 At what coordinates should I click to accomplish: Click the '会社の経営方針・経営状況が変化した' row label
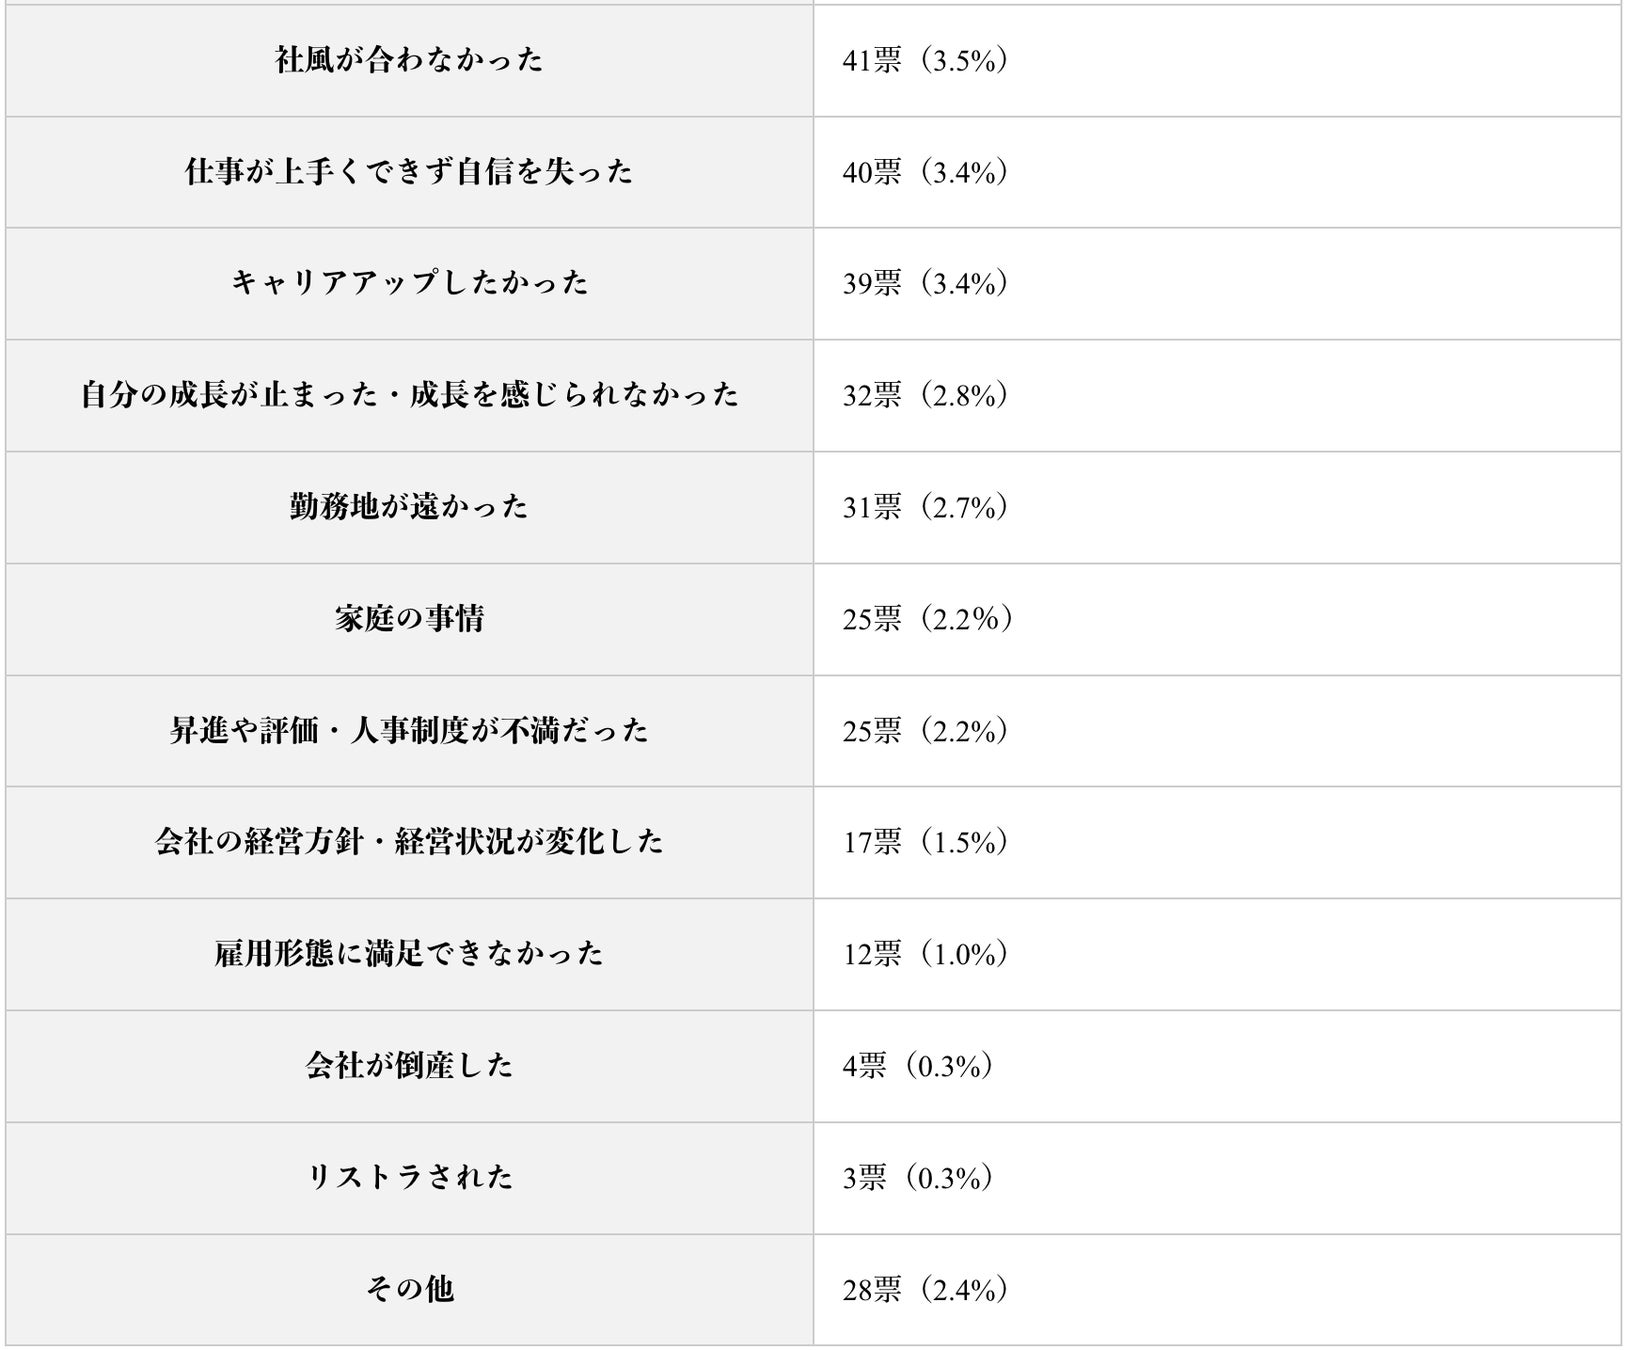[x=409, y=842]
